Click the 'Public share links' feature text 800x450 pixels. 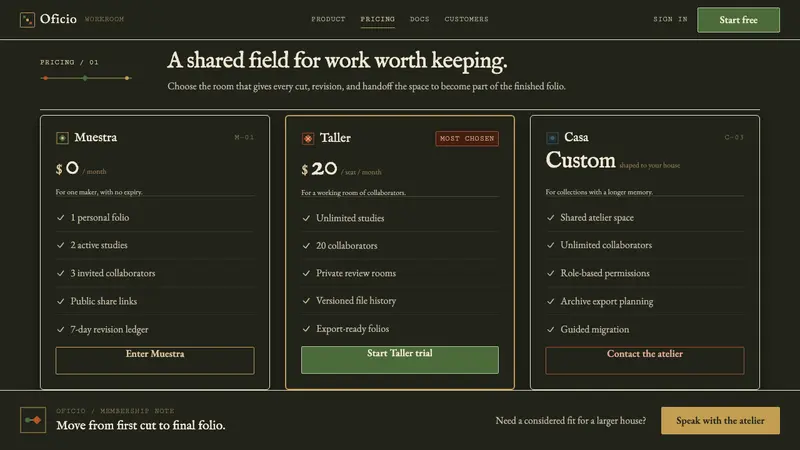(x=104, y=302)
